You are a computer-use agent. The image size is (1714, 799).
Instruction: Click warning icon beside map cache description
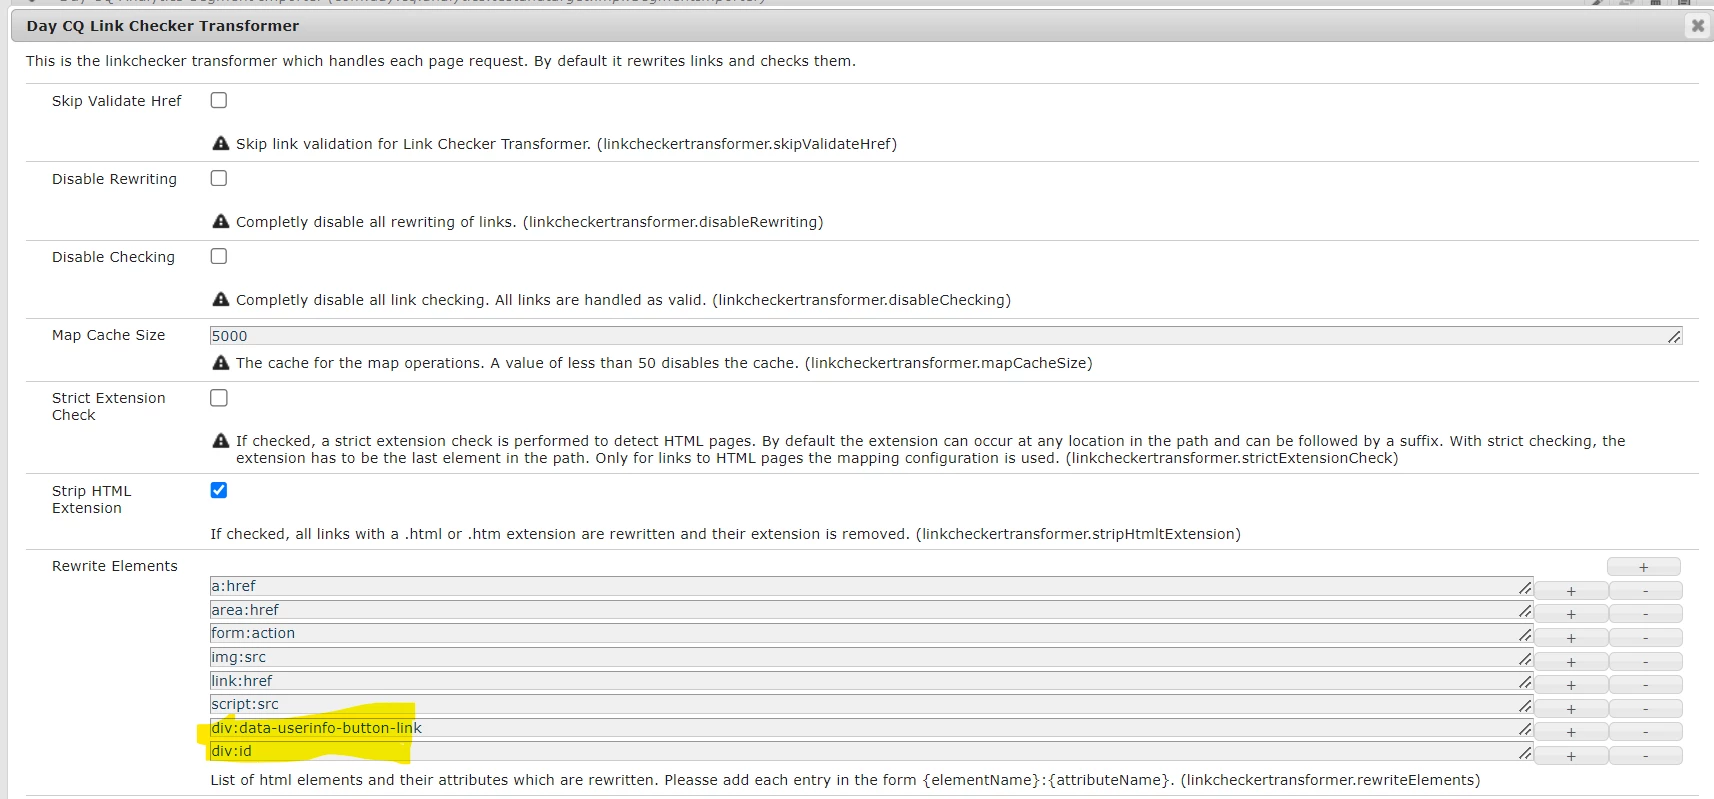point(221,362)
